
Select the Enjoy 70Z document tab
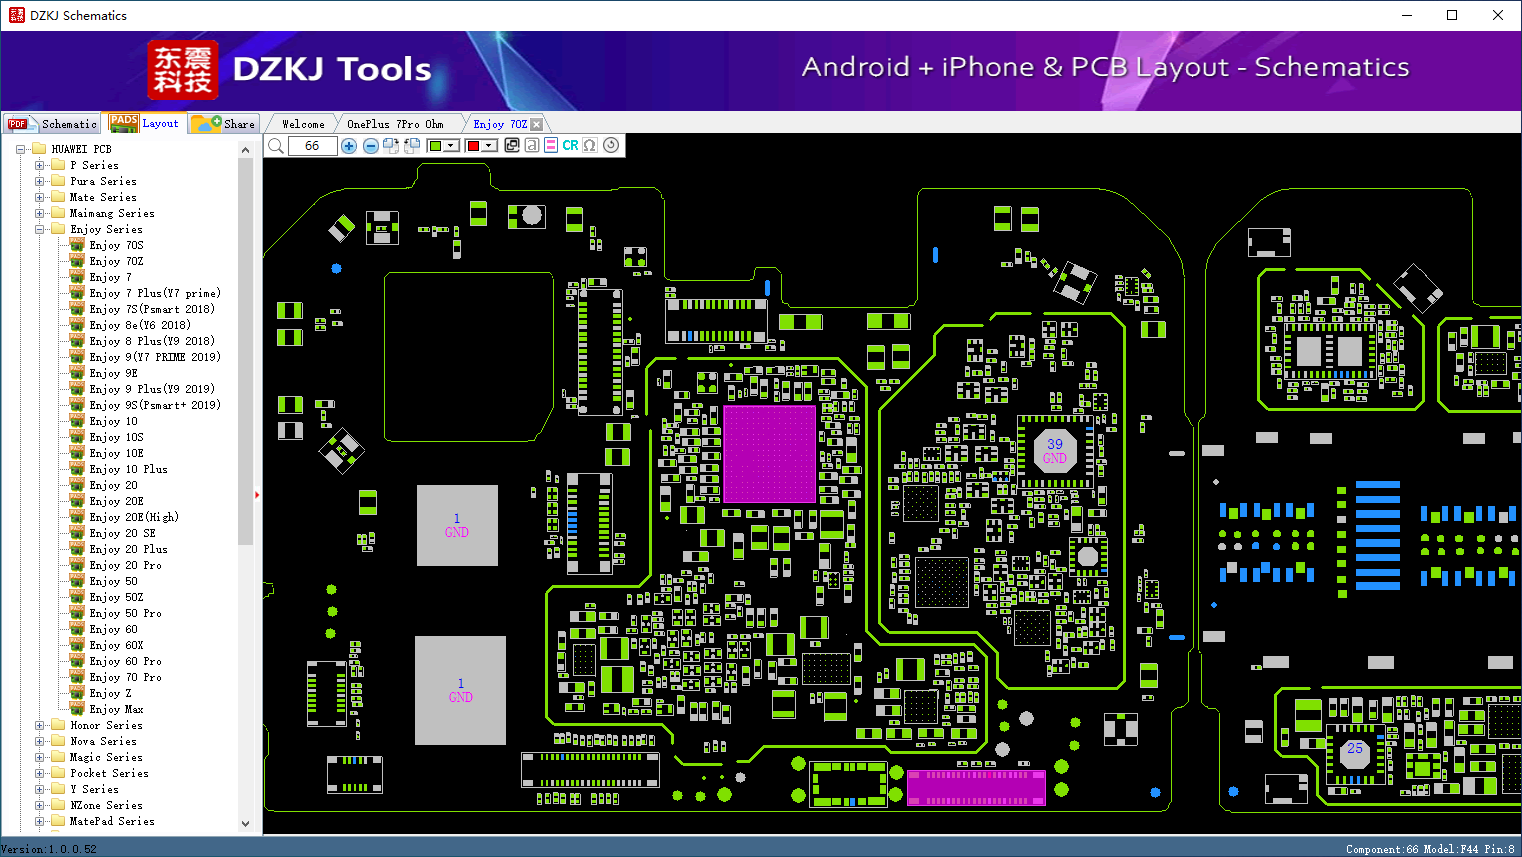[x=500, y=124]
